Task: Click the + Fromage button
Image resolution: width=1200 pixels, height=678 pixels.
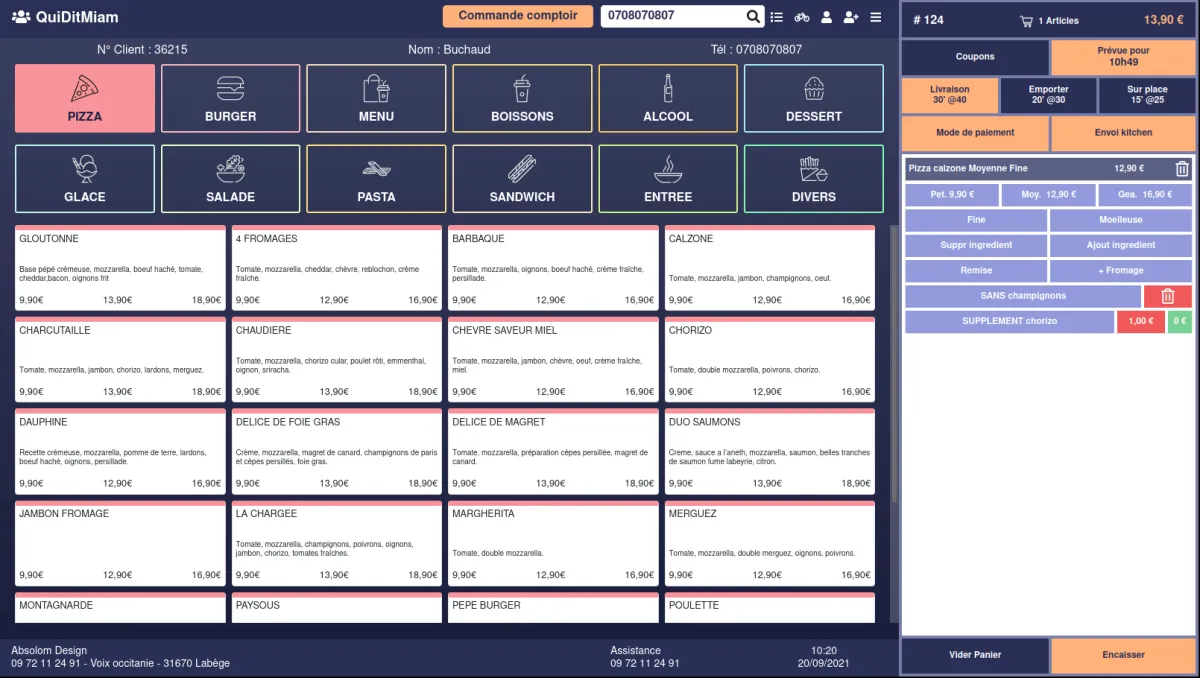Action: point(1121,271)
